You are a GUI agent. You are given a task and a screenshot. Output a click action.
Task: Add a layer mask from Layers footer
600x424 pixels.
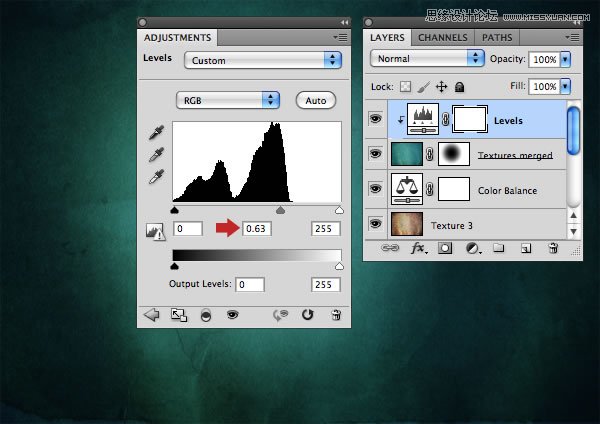tap(445, 248)
